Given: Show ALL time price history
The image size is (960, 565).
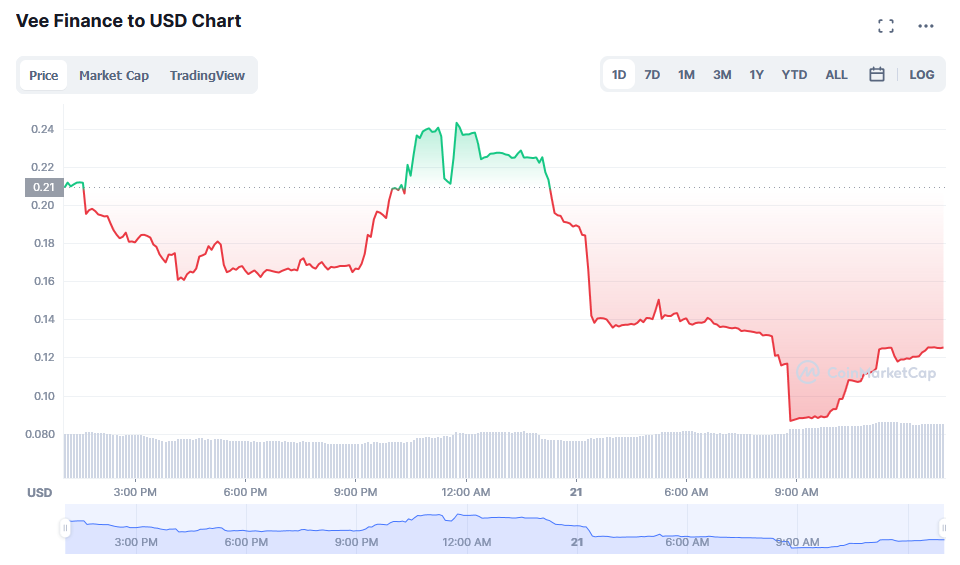Looking at the screenshot, I should click(x=836, y=74).
